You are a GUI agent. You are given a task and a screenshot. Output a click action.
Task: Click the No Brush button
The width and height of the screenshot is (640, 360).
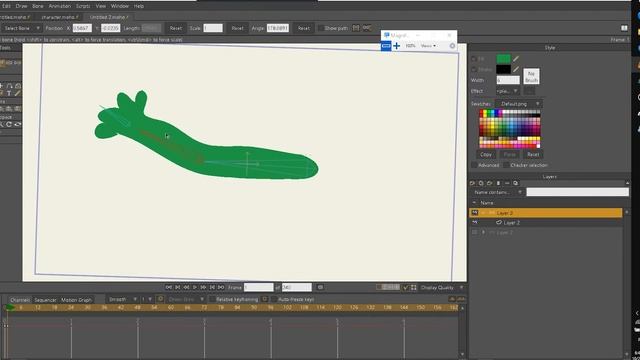[531, 76]
